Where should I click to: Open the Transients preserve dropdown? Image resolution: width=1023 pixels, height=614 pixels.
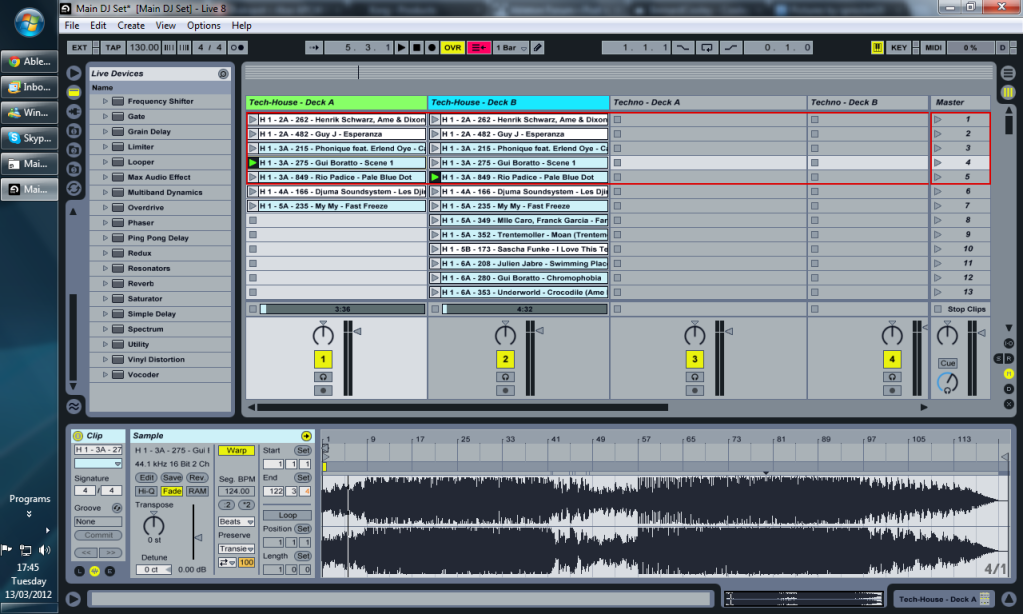[236, 549]
